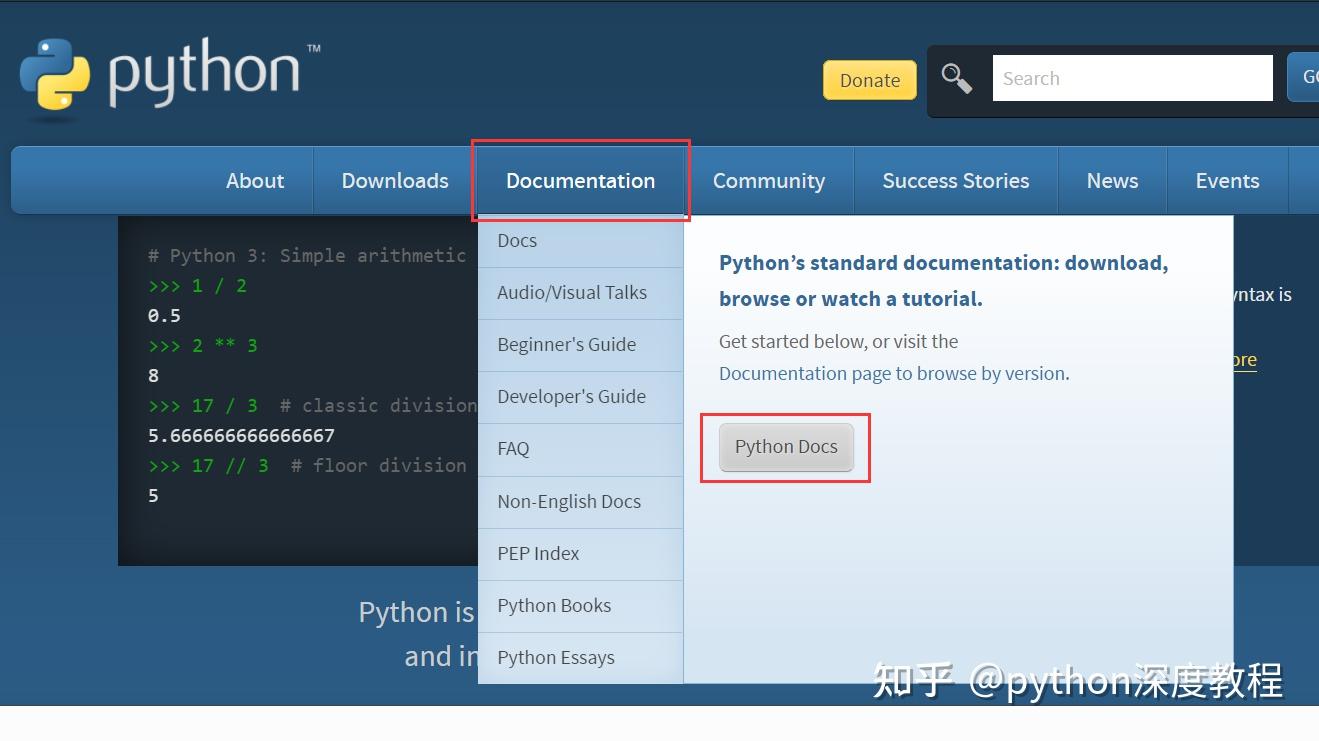Expand the Downloads menu
This screenshot has width=1319, height=741.
(x=394, y=180)
